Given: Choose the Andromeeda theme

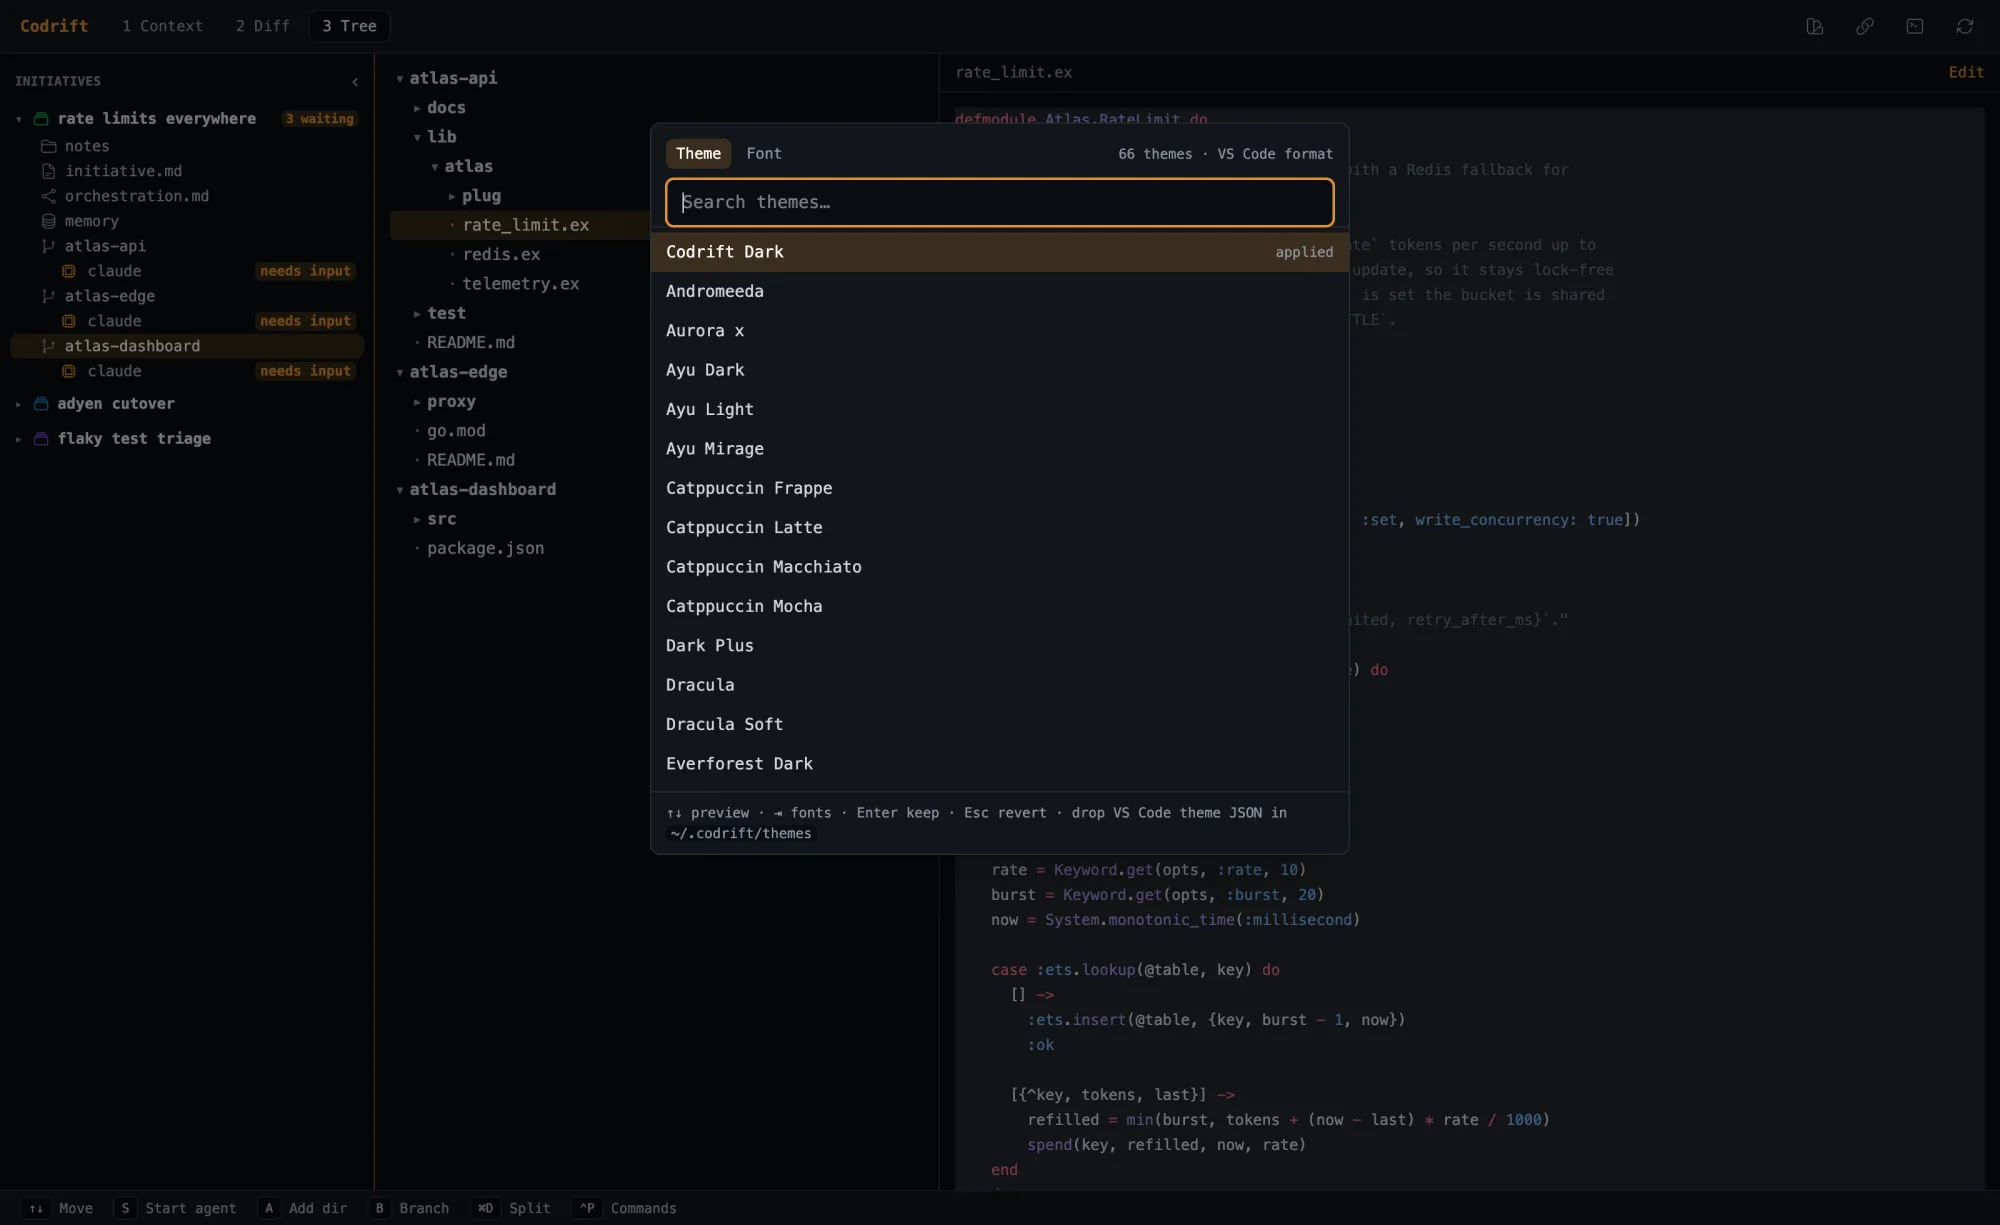Looking at the screenshot, I should coord(1000,291).
